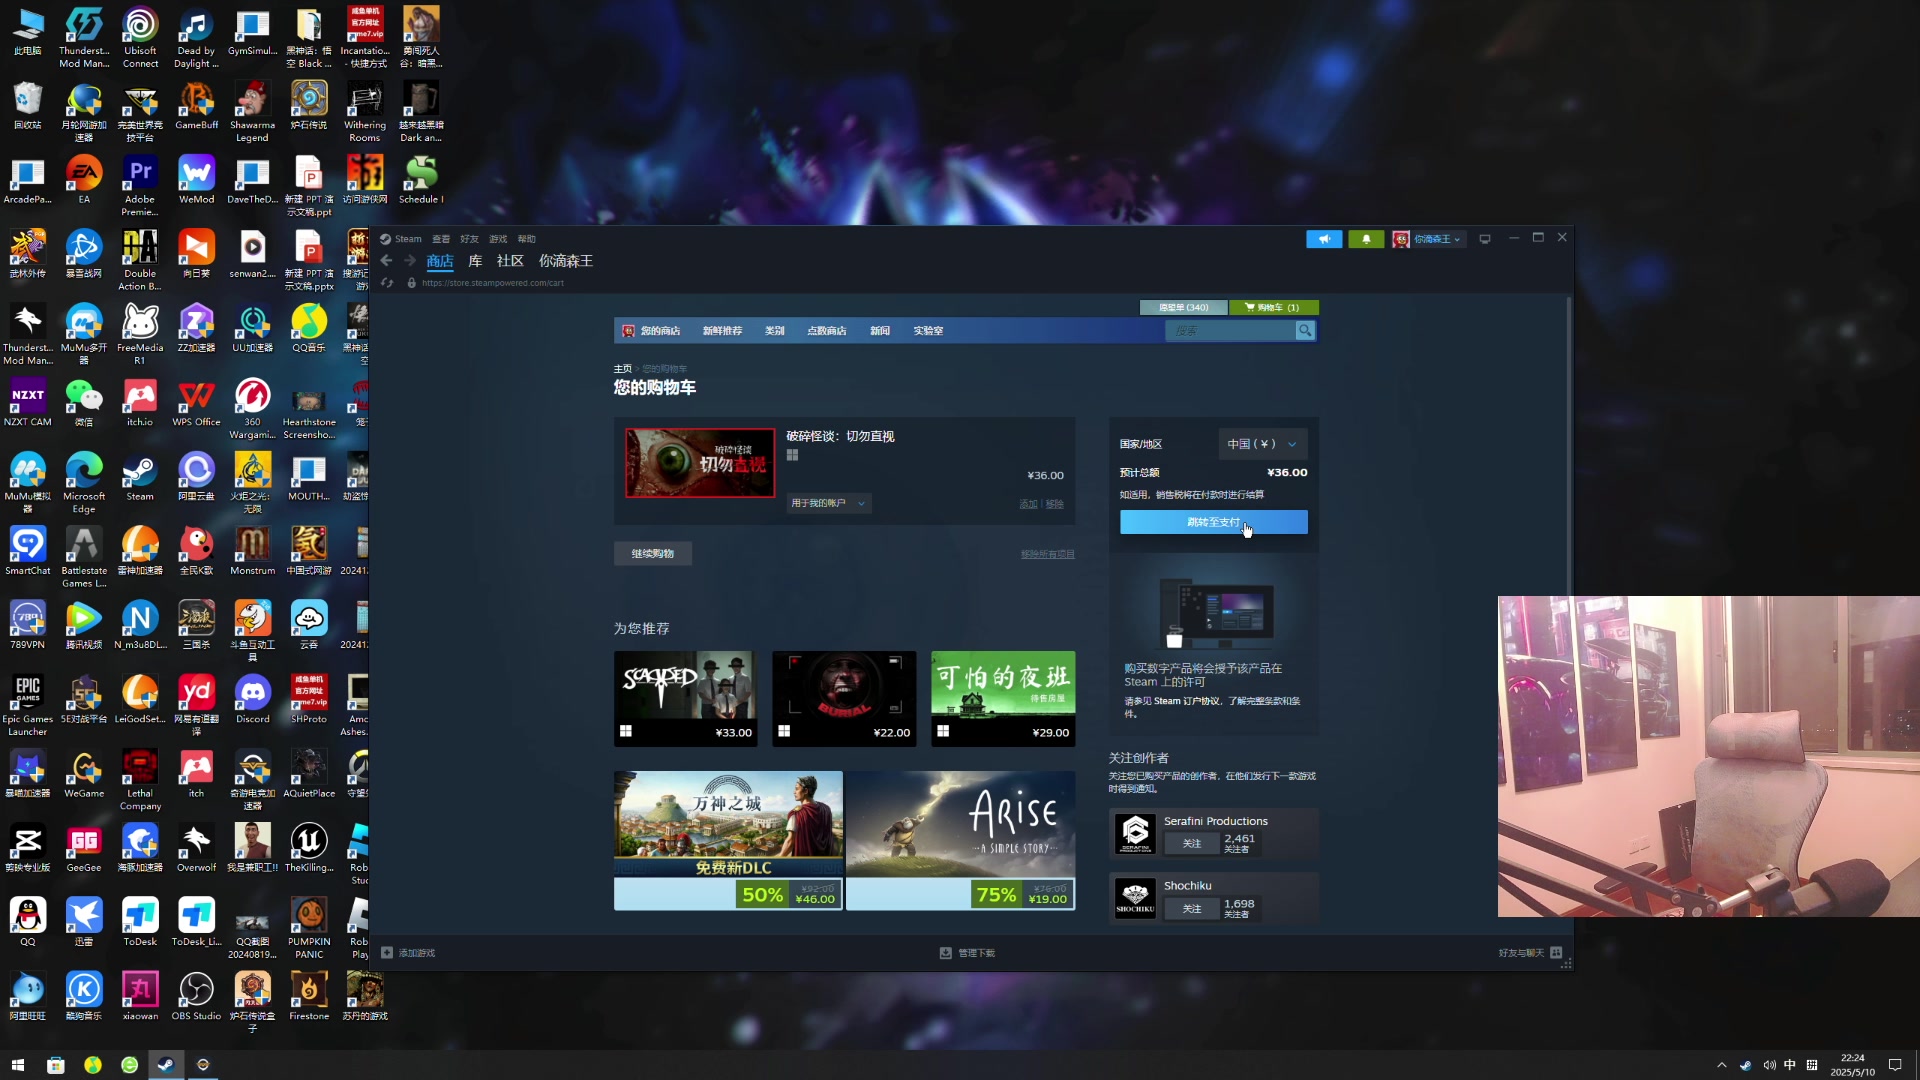Open 类别 in the store nav bar
Image resolution: width=1920 pixels, height=1080 pixels.
coord(775,331)
